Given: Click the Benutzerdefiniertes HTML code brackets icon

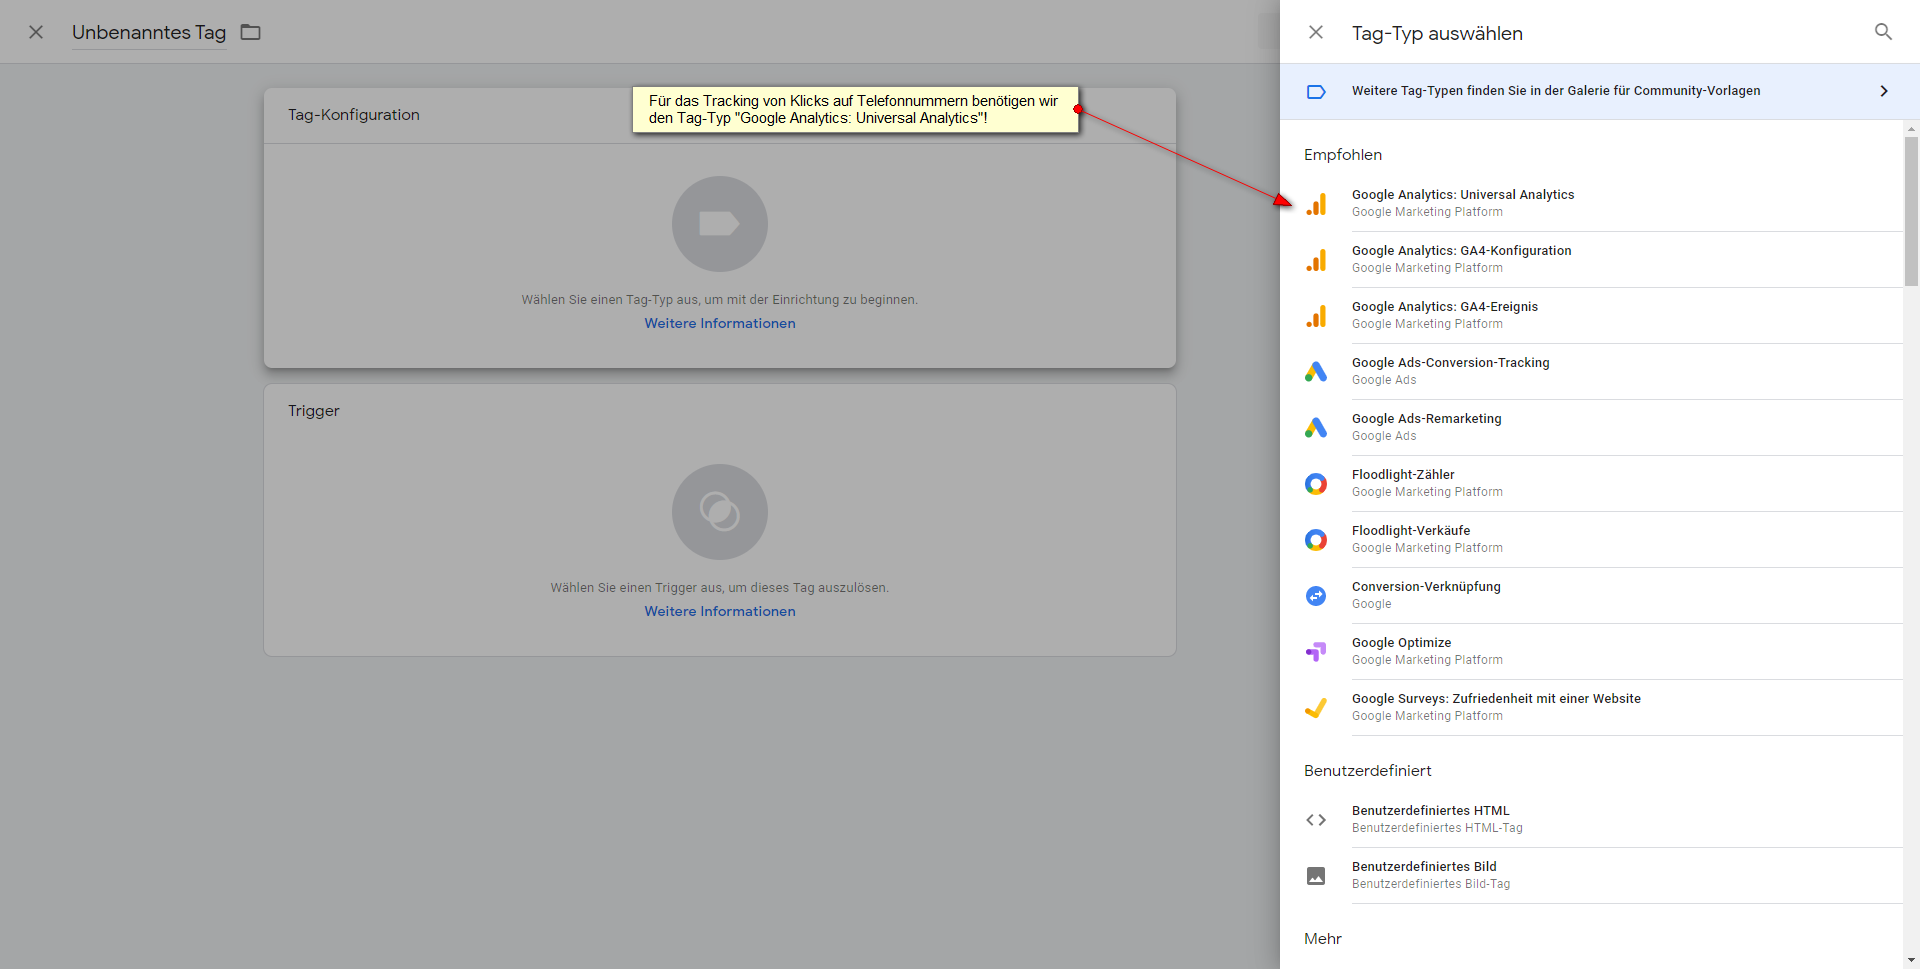Looking at the screenshot, I should coord(1316,820).
